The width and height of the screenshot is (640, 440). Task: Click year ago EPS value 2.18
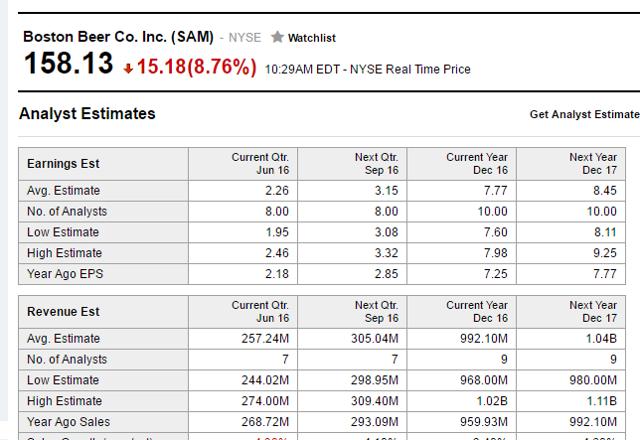(277, 274)
